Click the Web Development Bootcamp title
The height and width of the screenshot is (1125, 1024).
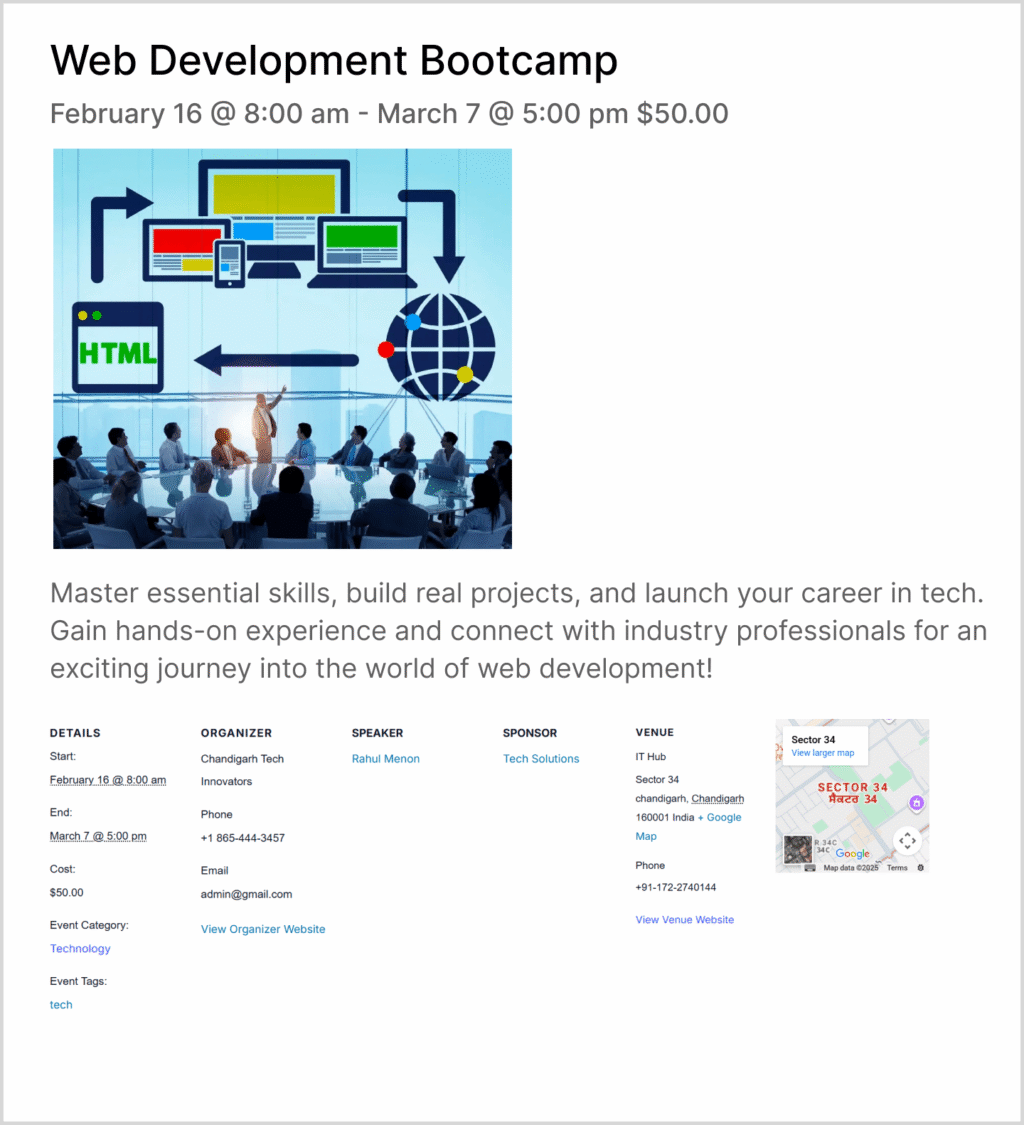click(x=334, y=61)
